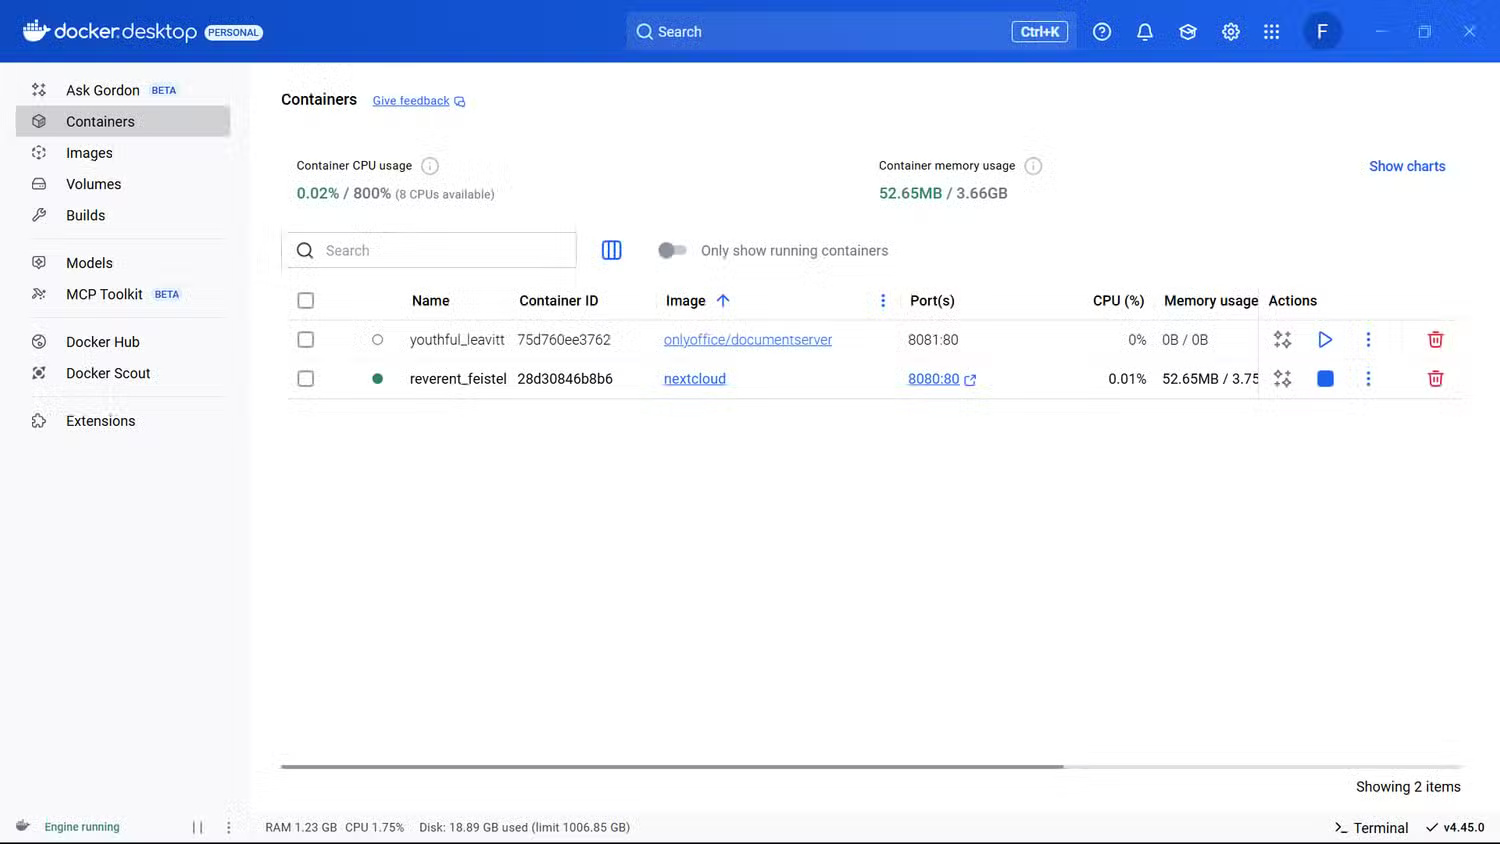Start the youthful_leavitt container with play icon
The height and width of the screenshot is (844, 1500).
pyautogui.click(x=1325, y=340)
